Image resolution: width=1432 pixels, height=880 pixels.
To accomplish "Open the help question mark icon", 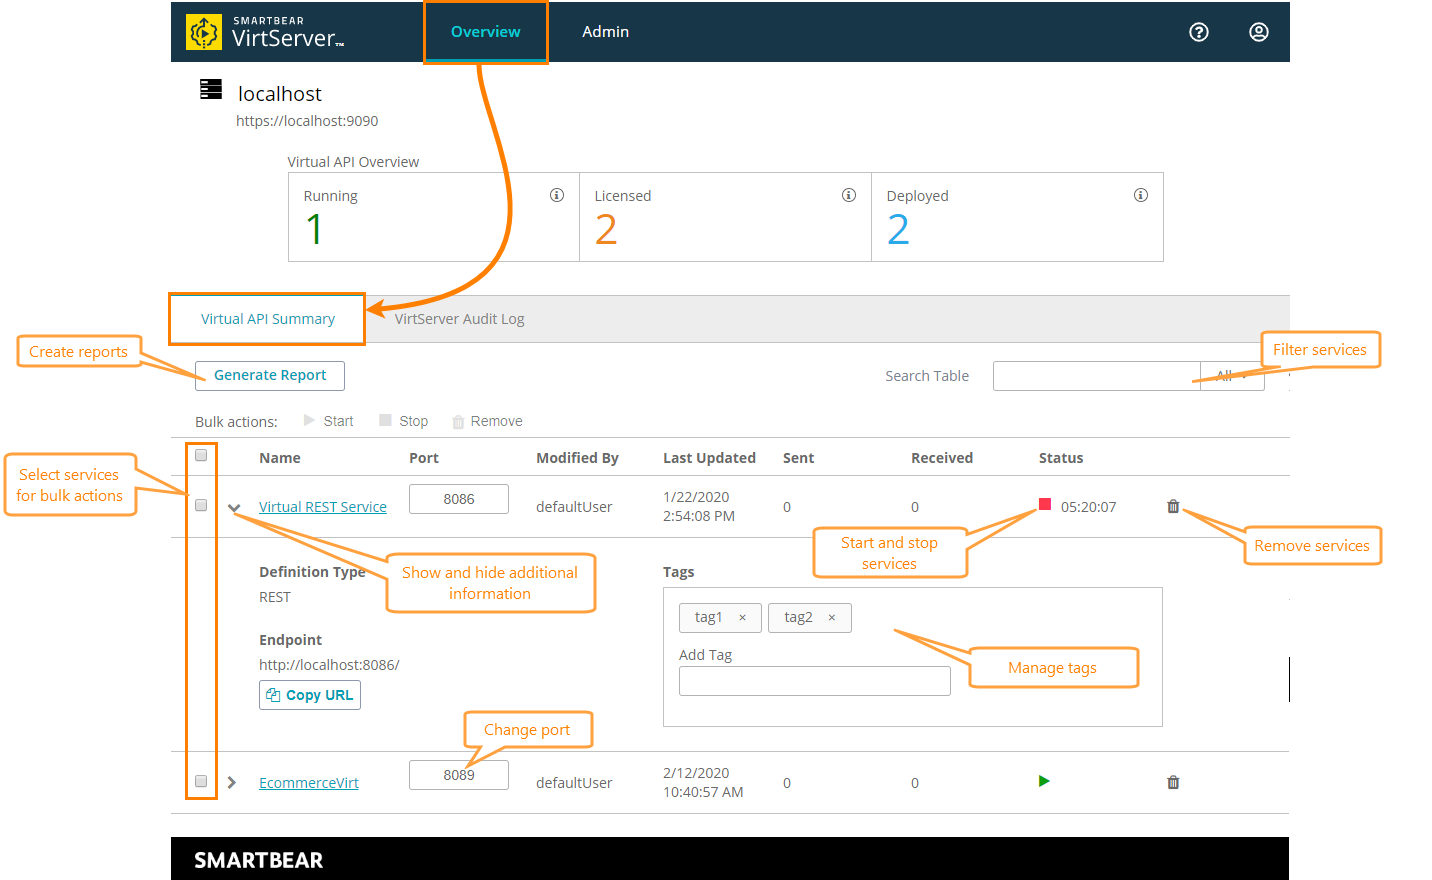I will click(1198, 32).
